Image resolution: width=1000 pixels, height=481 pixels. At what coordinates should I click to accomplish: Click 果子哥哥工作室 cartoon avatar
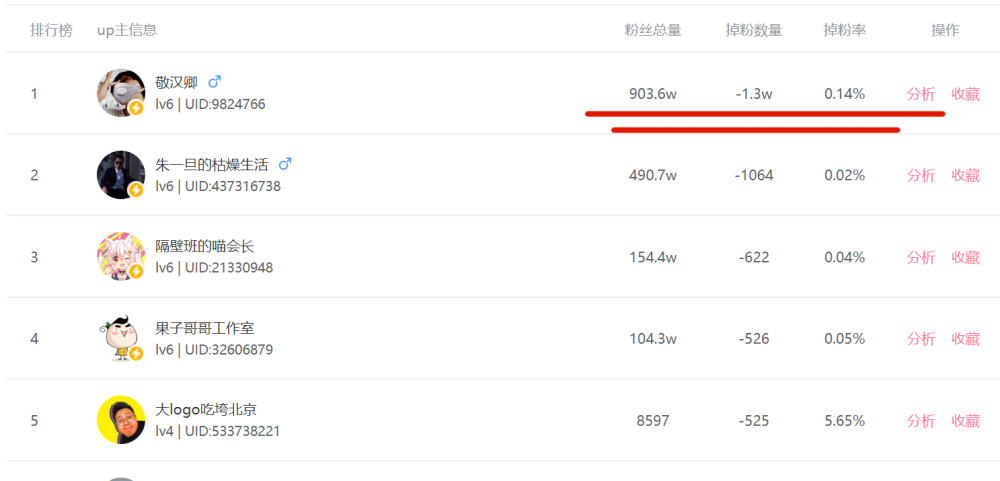coord(120,338)
